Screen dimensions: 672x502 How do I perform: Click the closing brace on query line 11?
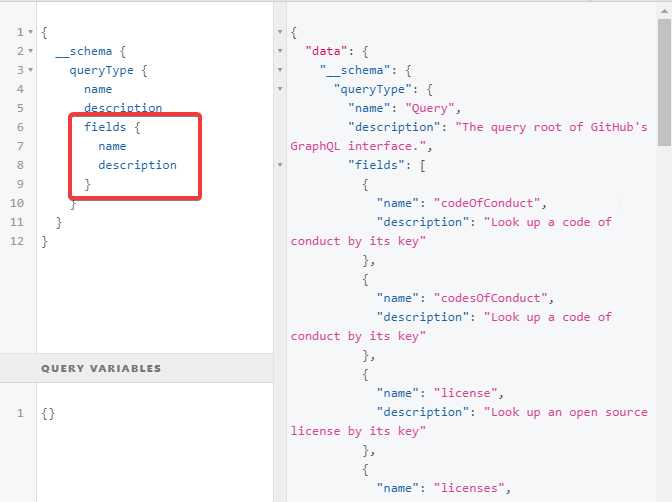[59, 222]
